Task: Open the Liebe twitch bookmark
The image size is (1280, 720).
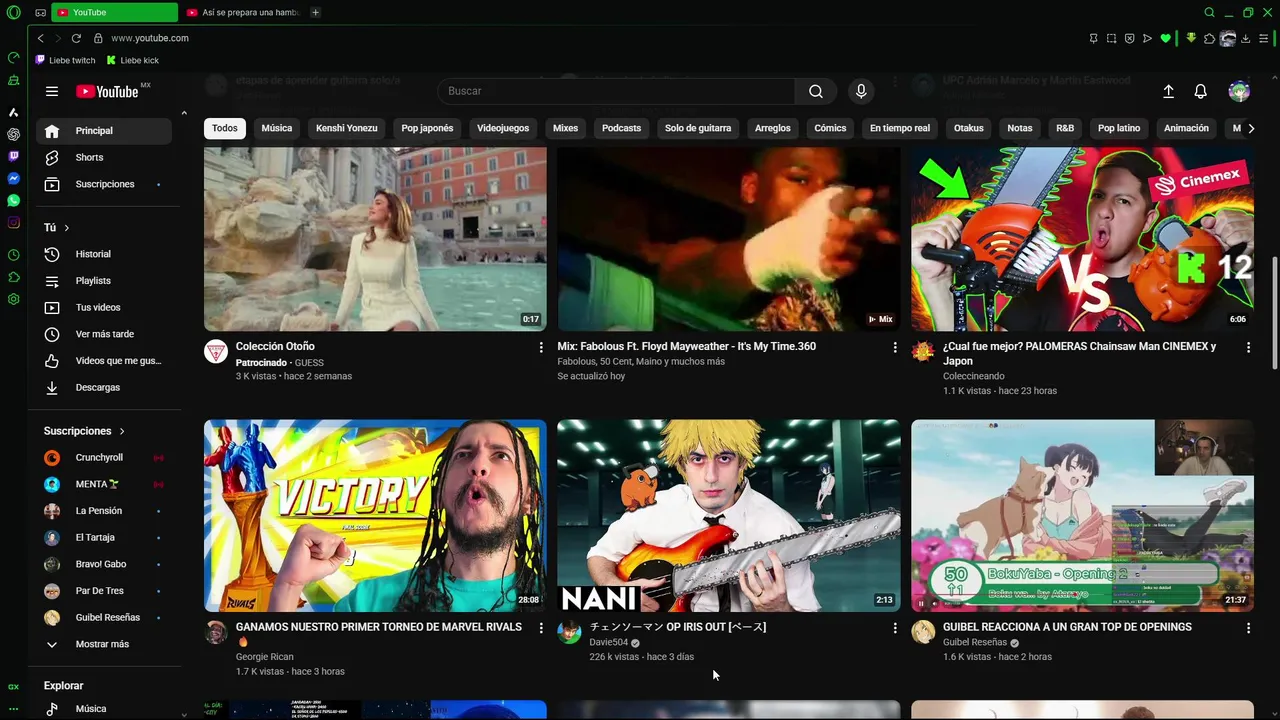Action: [66, 60]
